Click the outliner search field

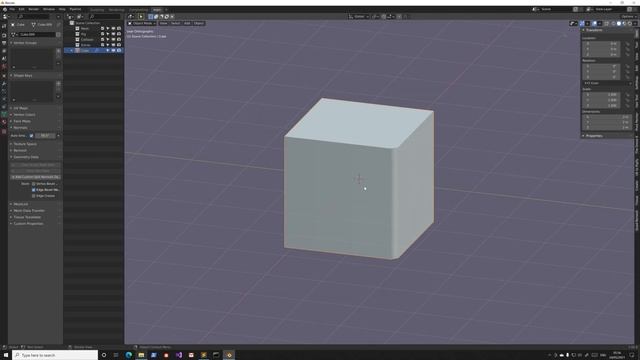point(105,16)
